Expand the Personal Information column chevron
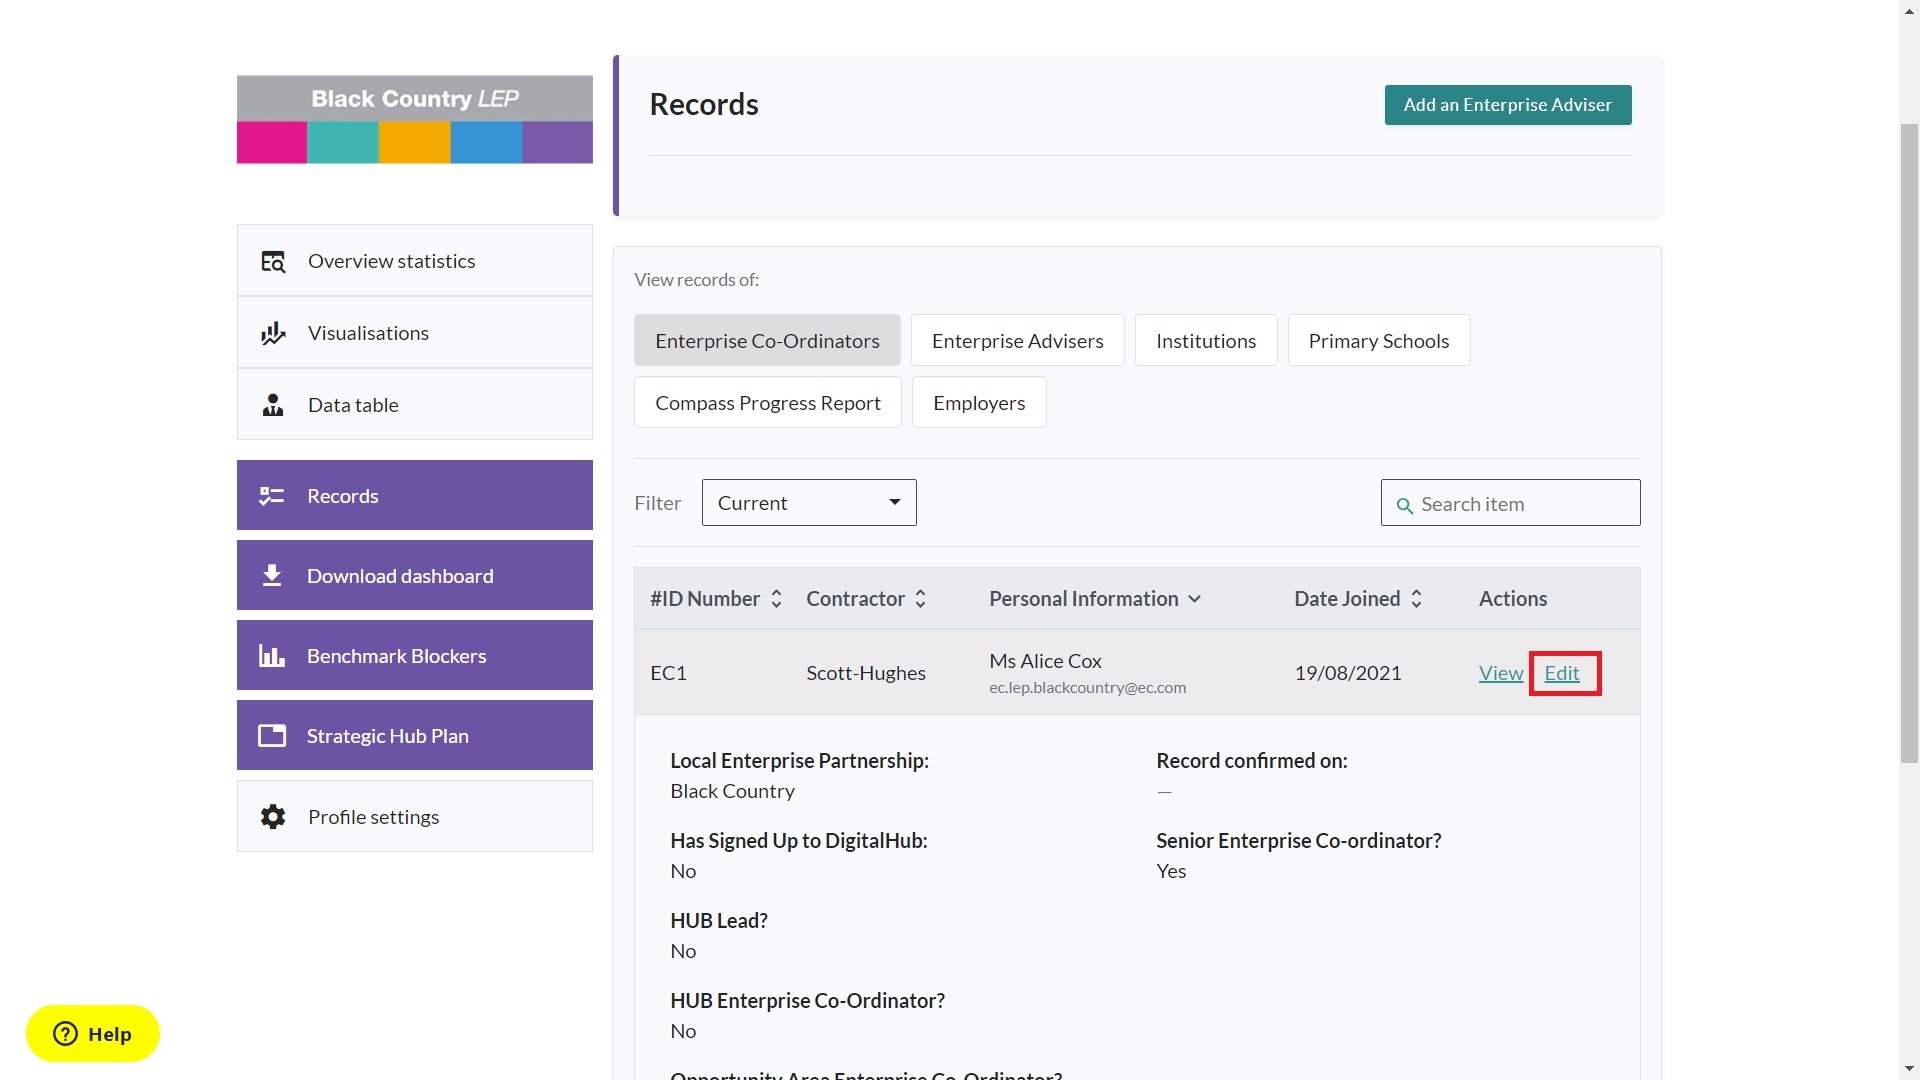This screenshot has width=1920, height=1080. pyautogui.click(x=1194, y=599)
